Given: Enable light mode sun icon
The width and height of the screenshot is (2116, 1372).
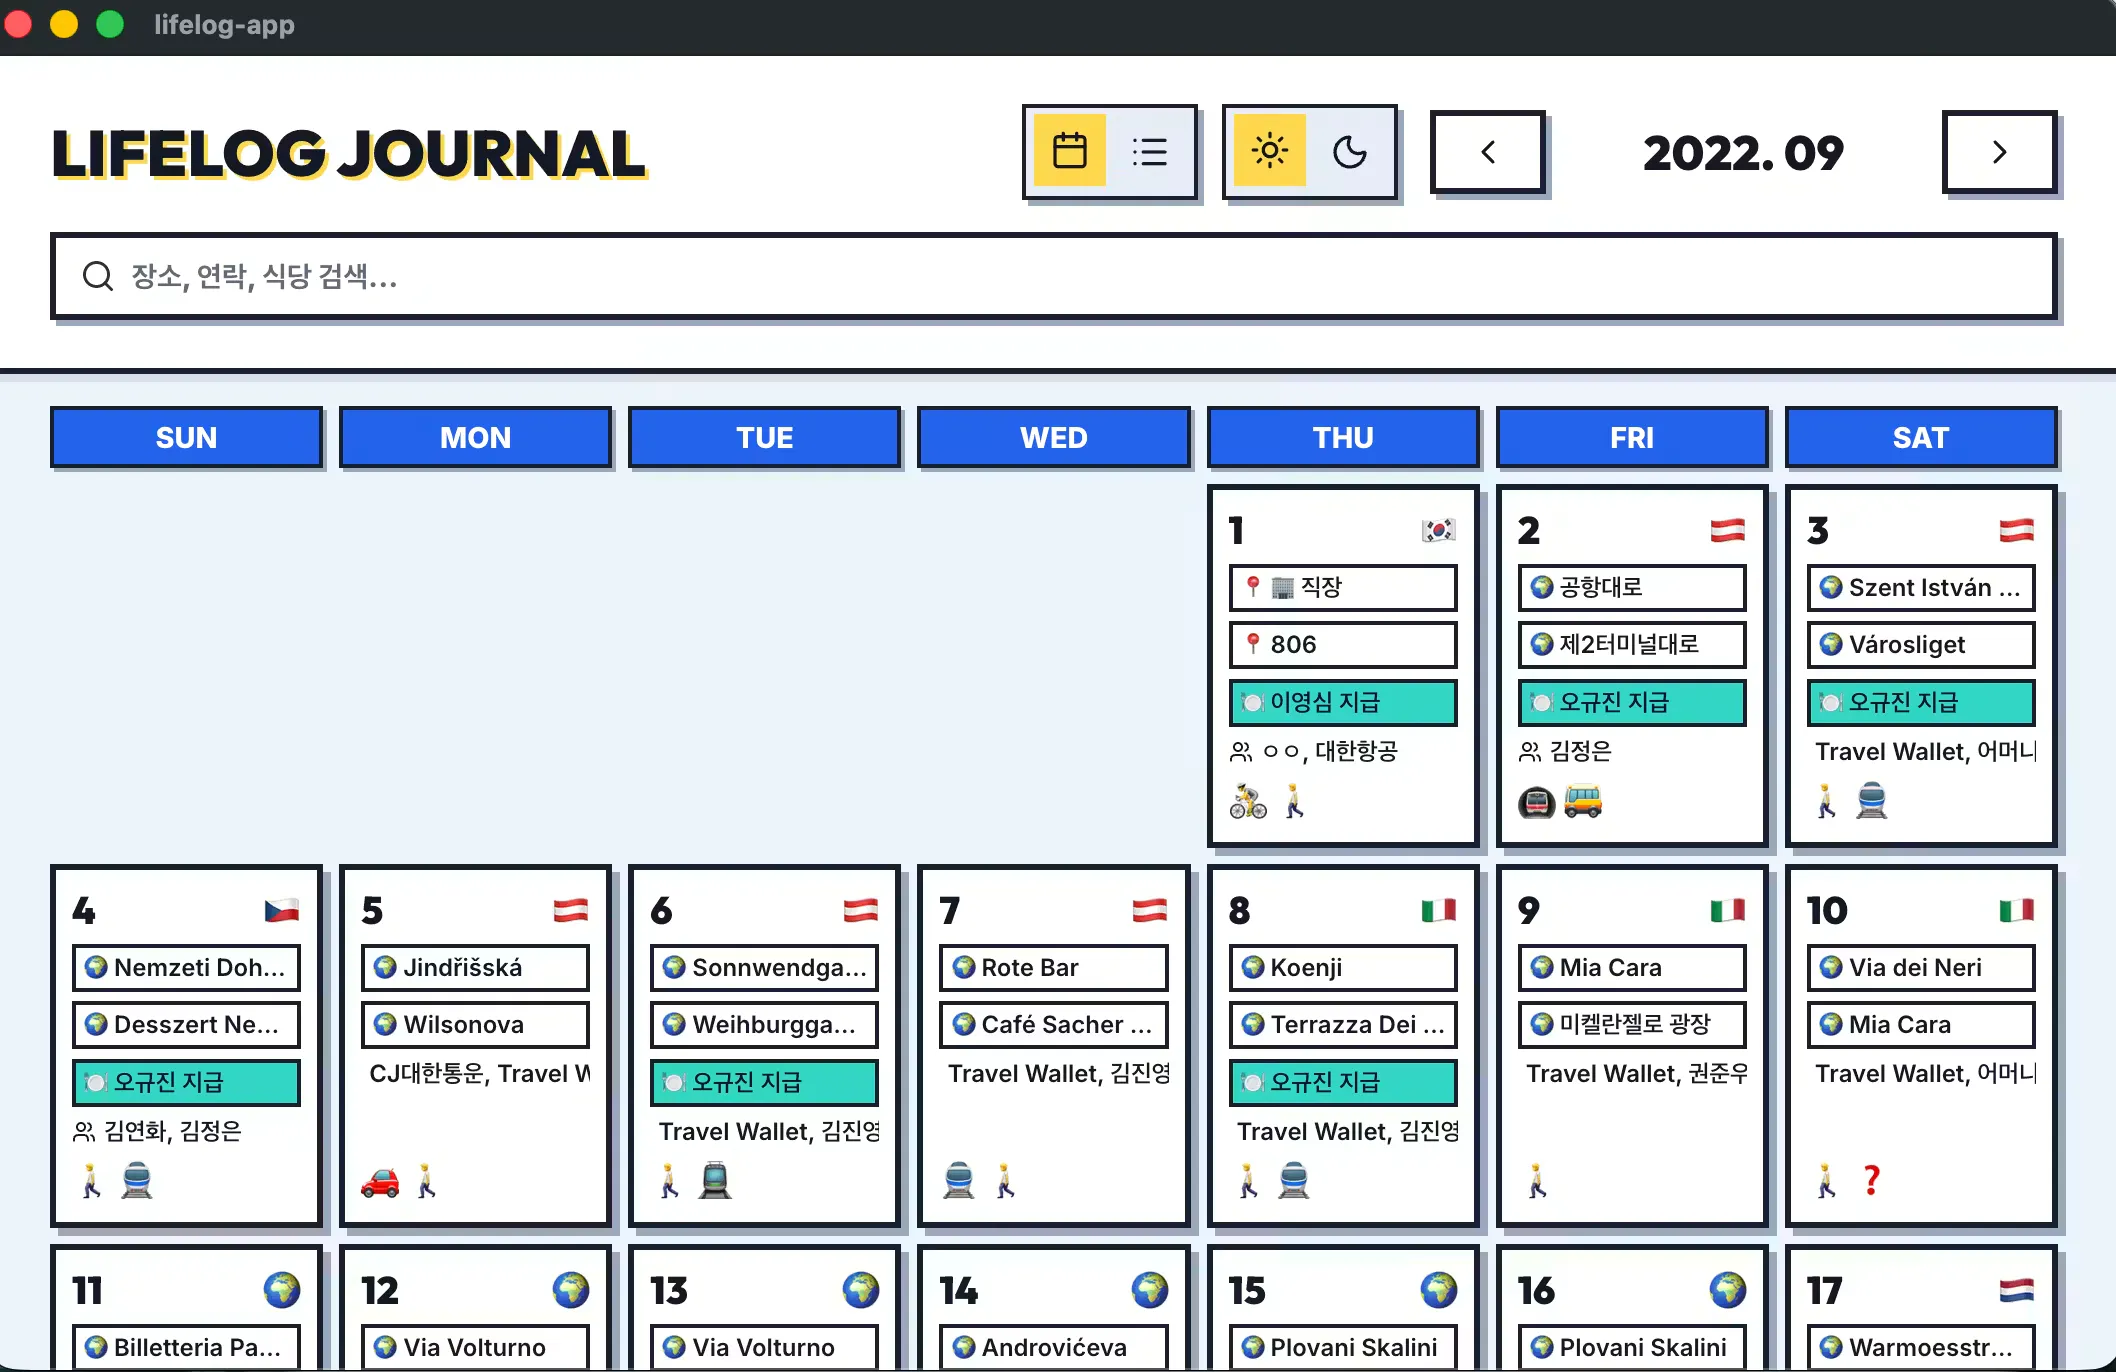Looking at the screenshot, I should pos(1269,151).
